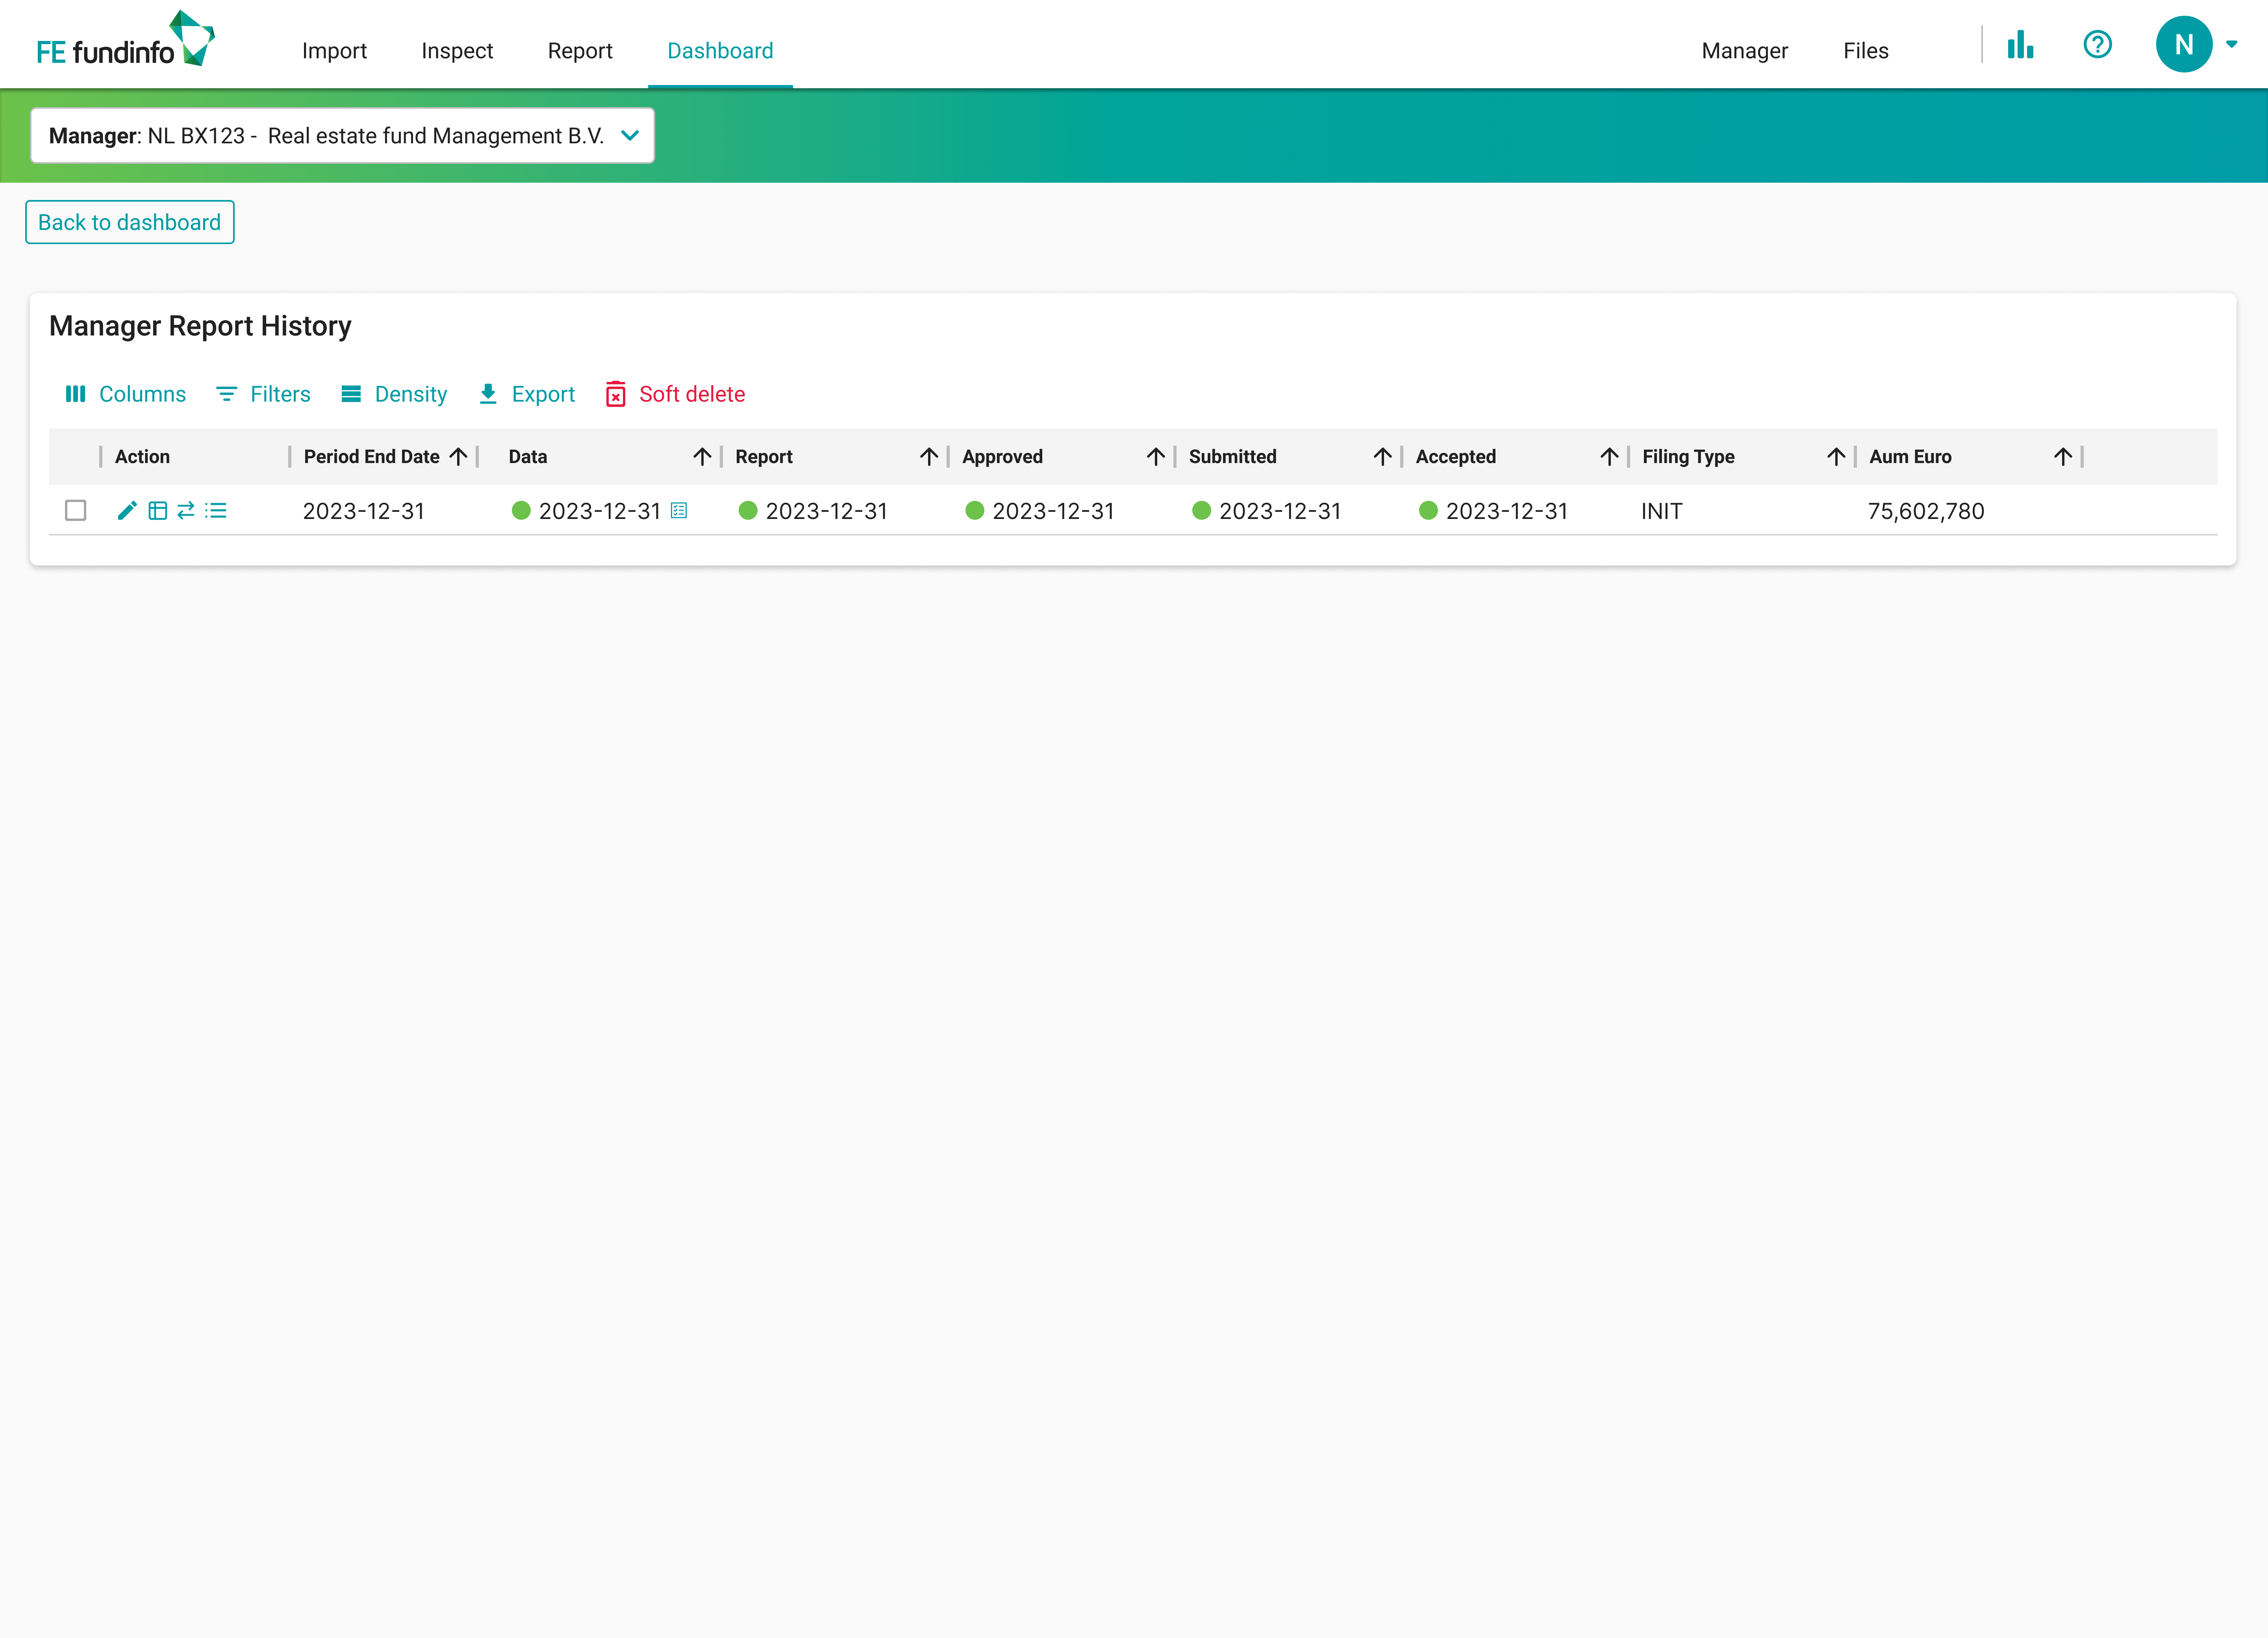The image size is (2268, 1638).
Task: Click the Export button
Action: [x=526, y=394]
